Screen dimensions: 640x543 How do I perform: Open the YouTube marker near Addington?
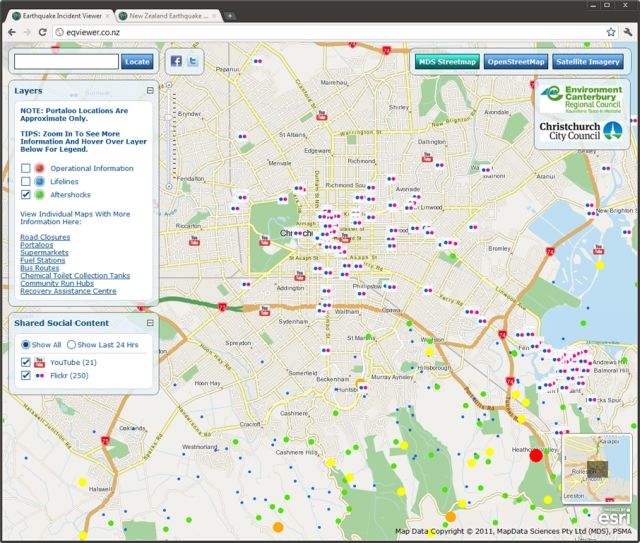[x=300, y=276]
